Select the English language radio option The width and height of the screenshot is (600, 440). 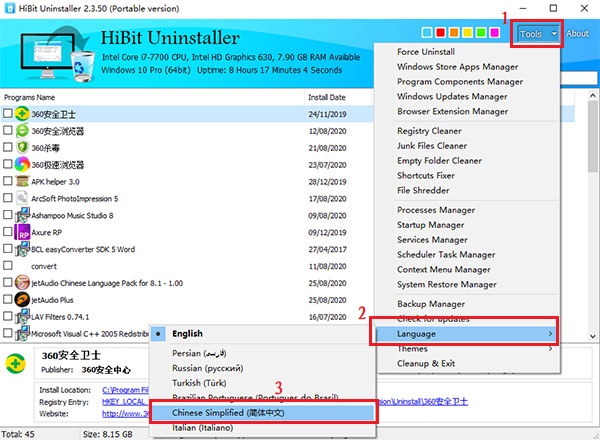pos(158,334)
